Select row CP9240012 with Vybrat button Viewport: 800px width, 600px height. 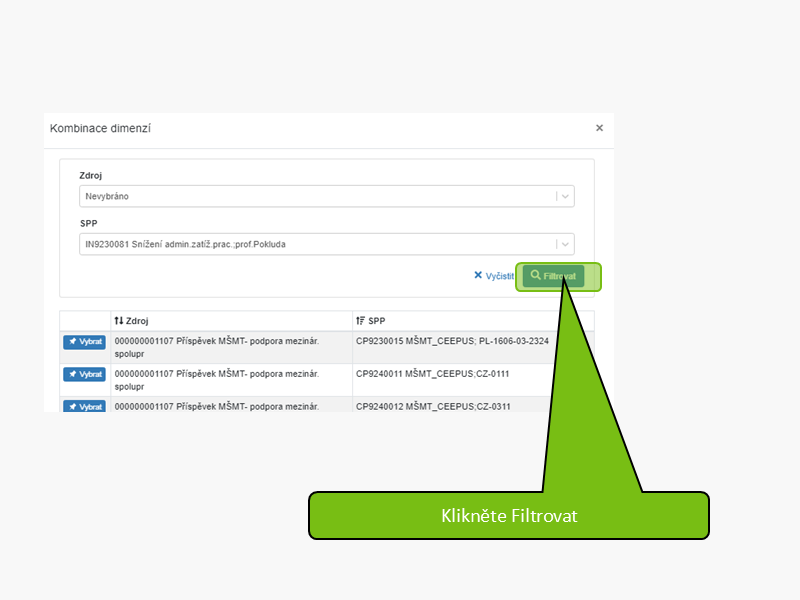(x=85, y=406)
